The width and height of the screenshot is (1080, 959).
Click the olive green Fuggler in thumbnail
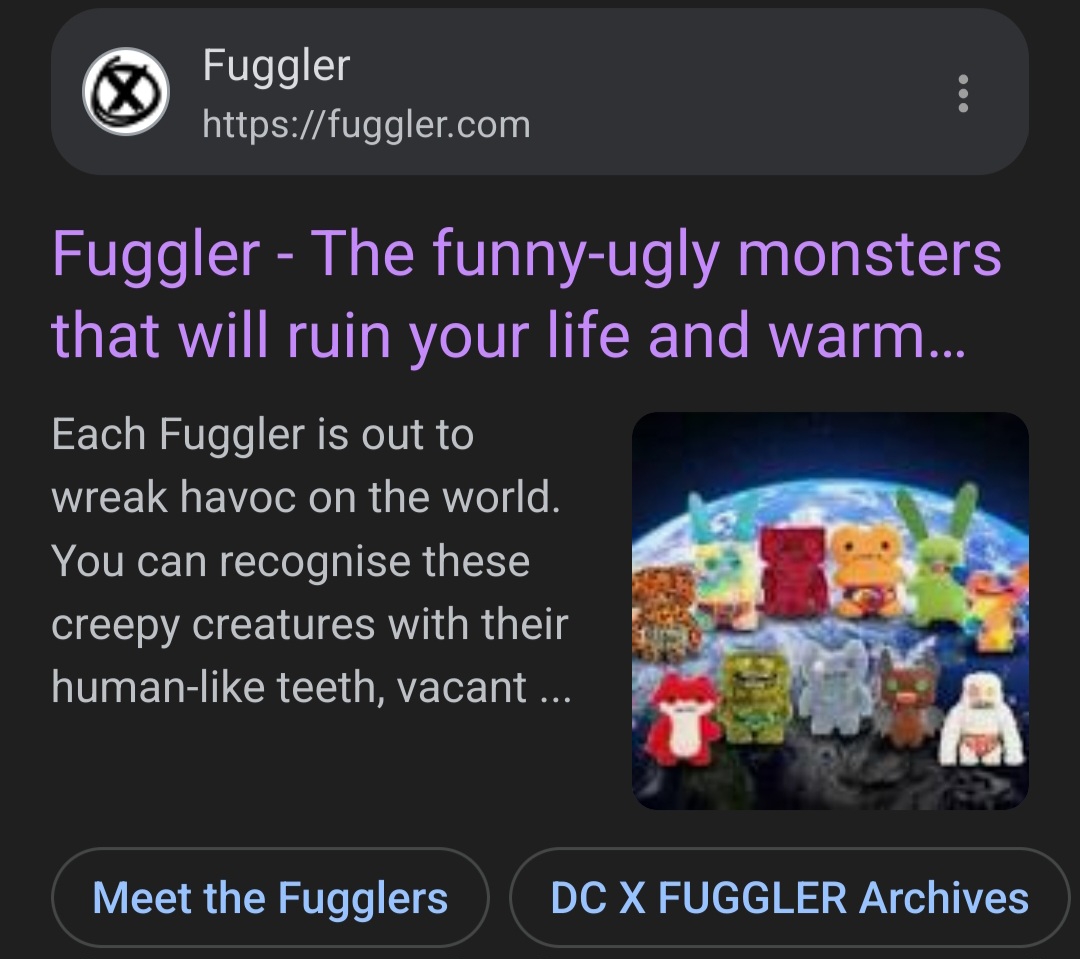[x=754, y=697]
